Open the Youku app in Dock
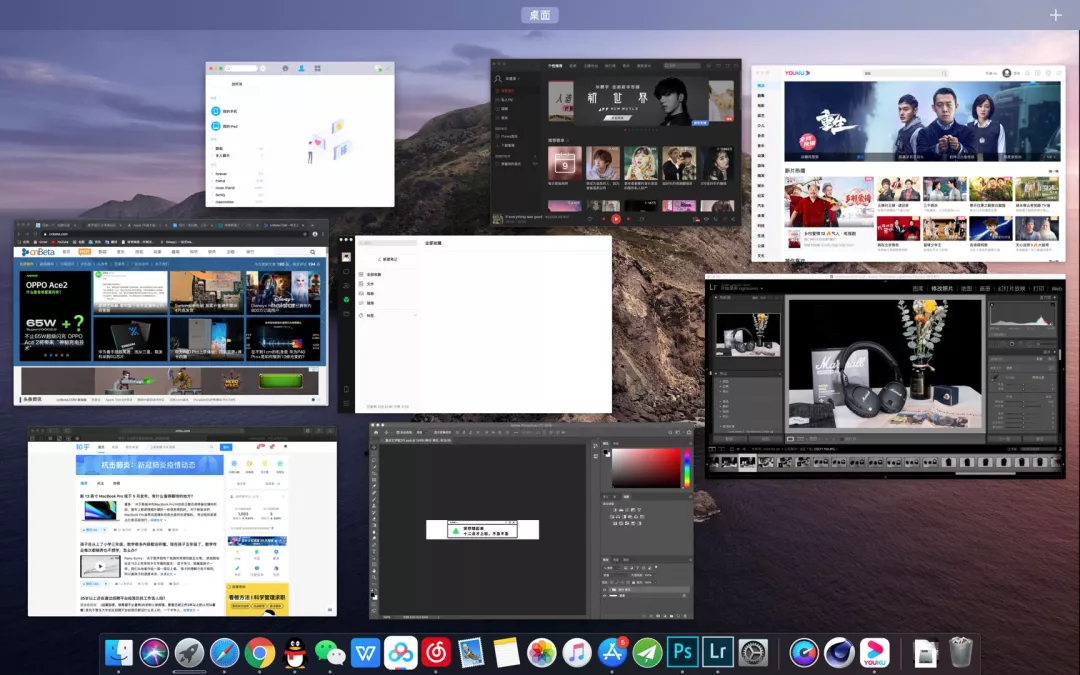The height and width of the screenshot is (675, 1080). [875, 652]
